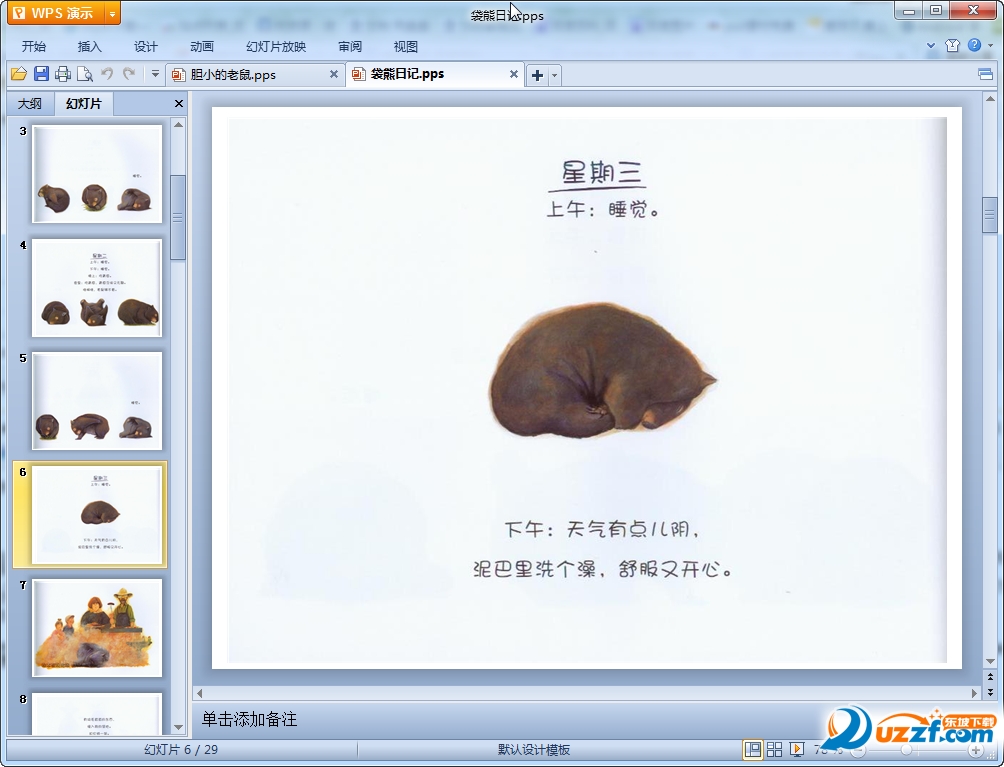Click the thumbnail pane scroll down arrow

[179, 727]
